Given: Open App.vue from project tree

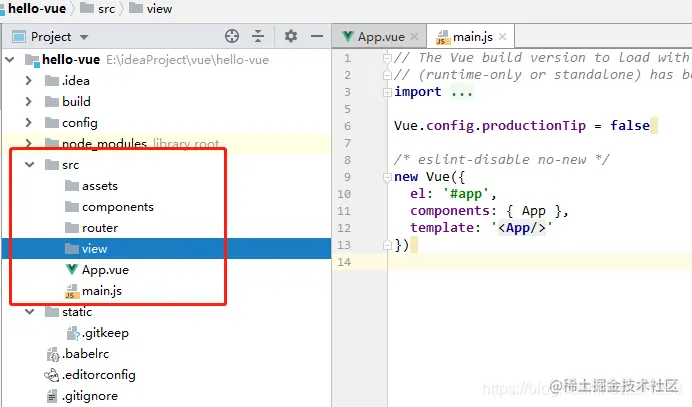Looking at the screenshot, I should tap(105, 270).
